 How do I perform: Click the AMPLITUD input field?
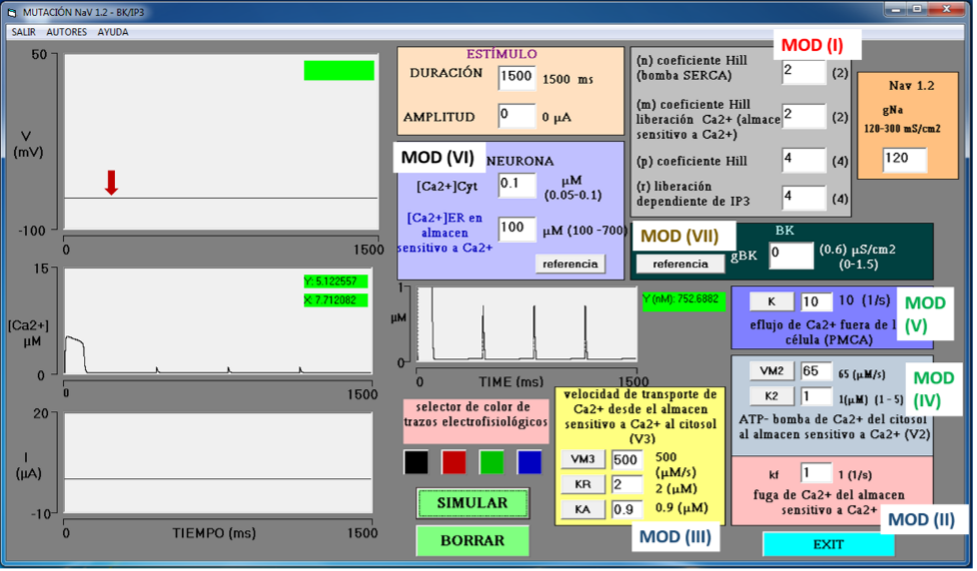click(517, 116)
